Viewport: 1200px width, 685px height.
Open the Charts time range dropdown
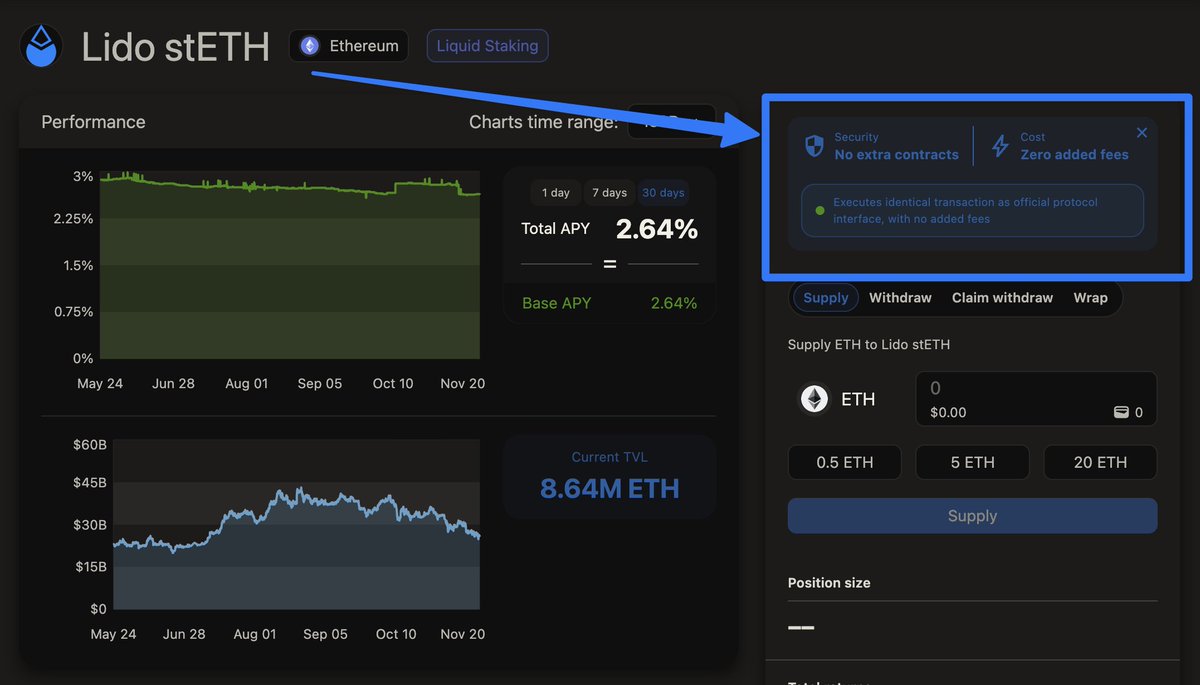coord(671,122)
